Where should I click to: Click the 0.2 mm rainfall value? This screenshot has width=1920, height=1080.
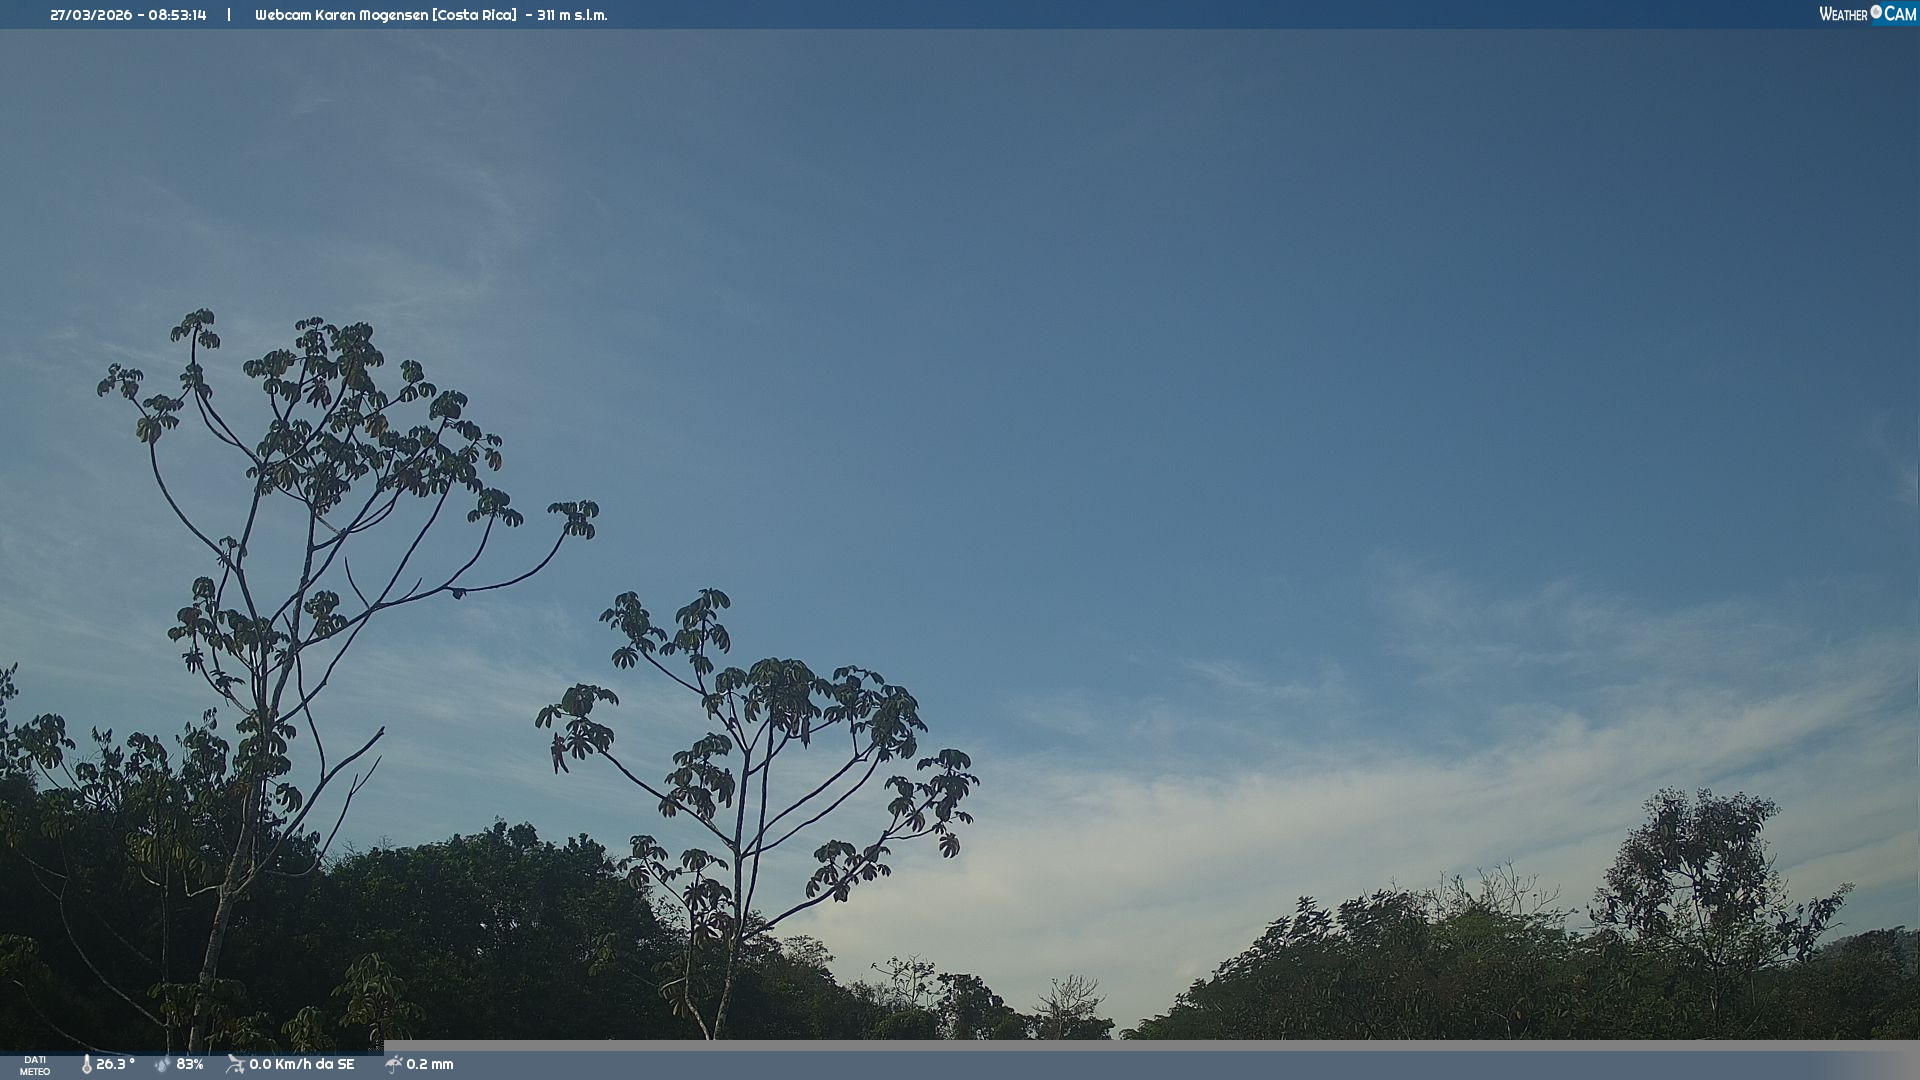pos(430,1065)
